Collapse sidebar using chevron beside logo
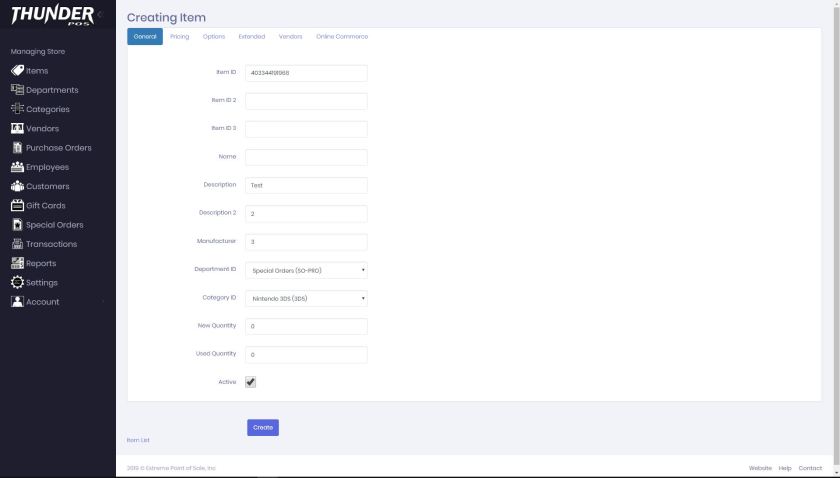The width and height of the screenshot is (840, 478). pos(100,14)
